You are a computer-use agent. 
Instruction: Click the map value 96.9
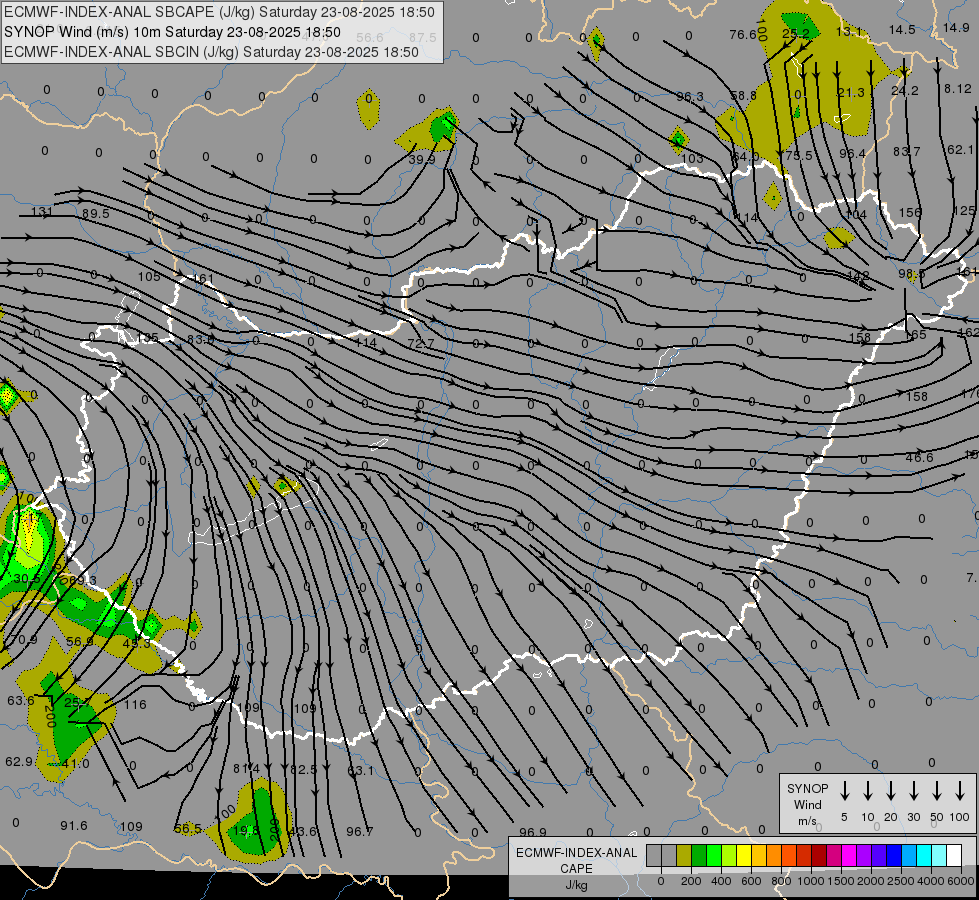(533, 833)
